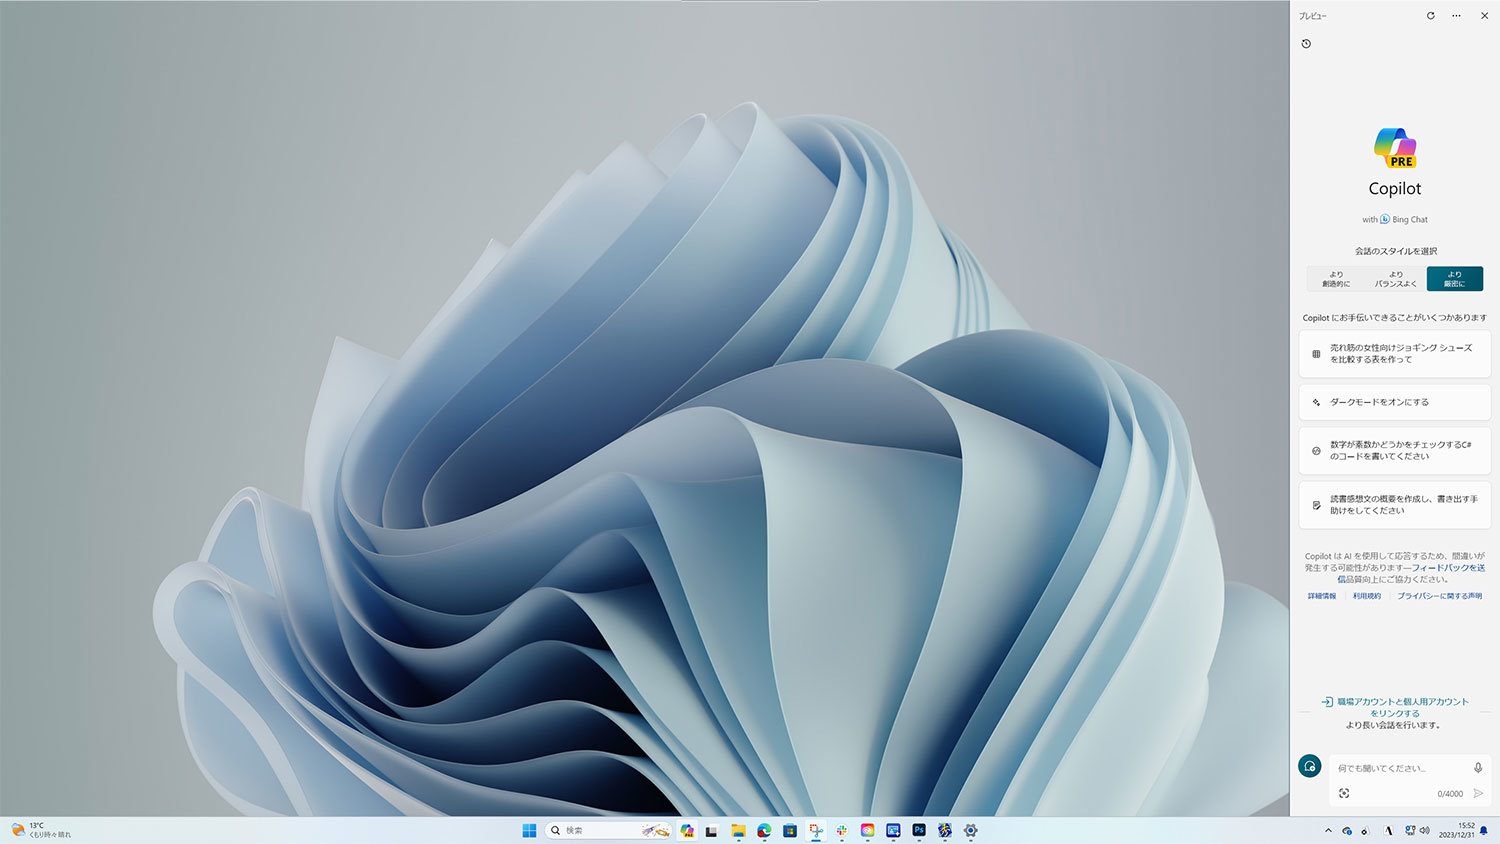The height and width of the screenshot is (844, 1500).
Task: Click the new topic icon beside the input
Action: tap(1310, 766)
